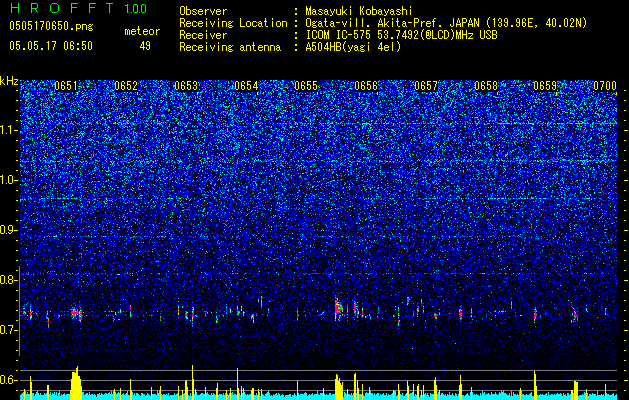Select the ICOM IC-575 53.7492 MHz USB text

(401, 35)
